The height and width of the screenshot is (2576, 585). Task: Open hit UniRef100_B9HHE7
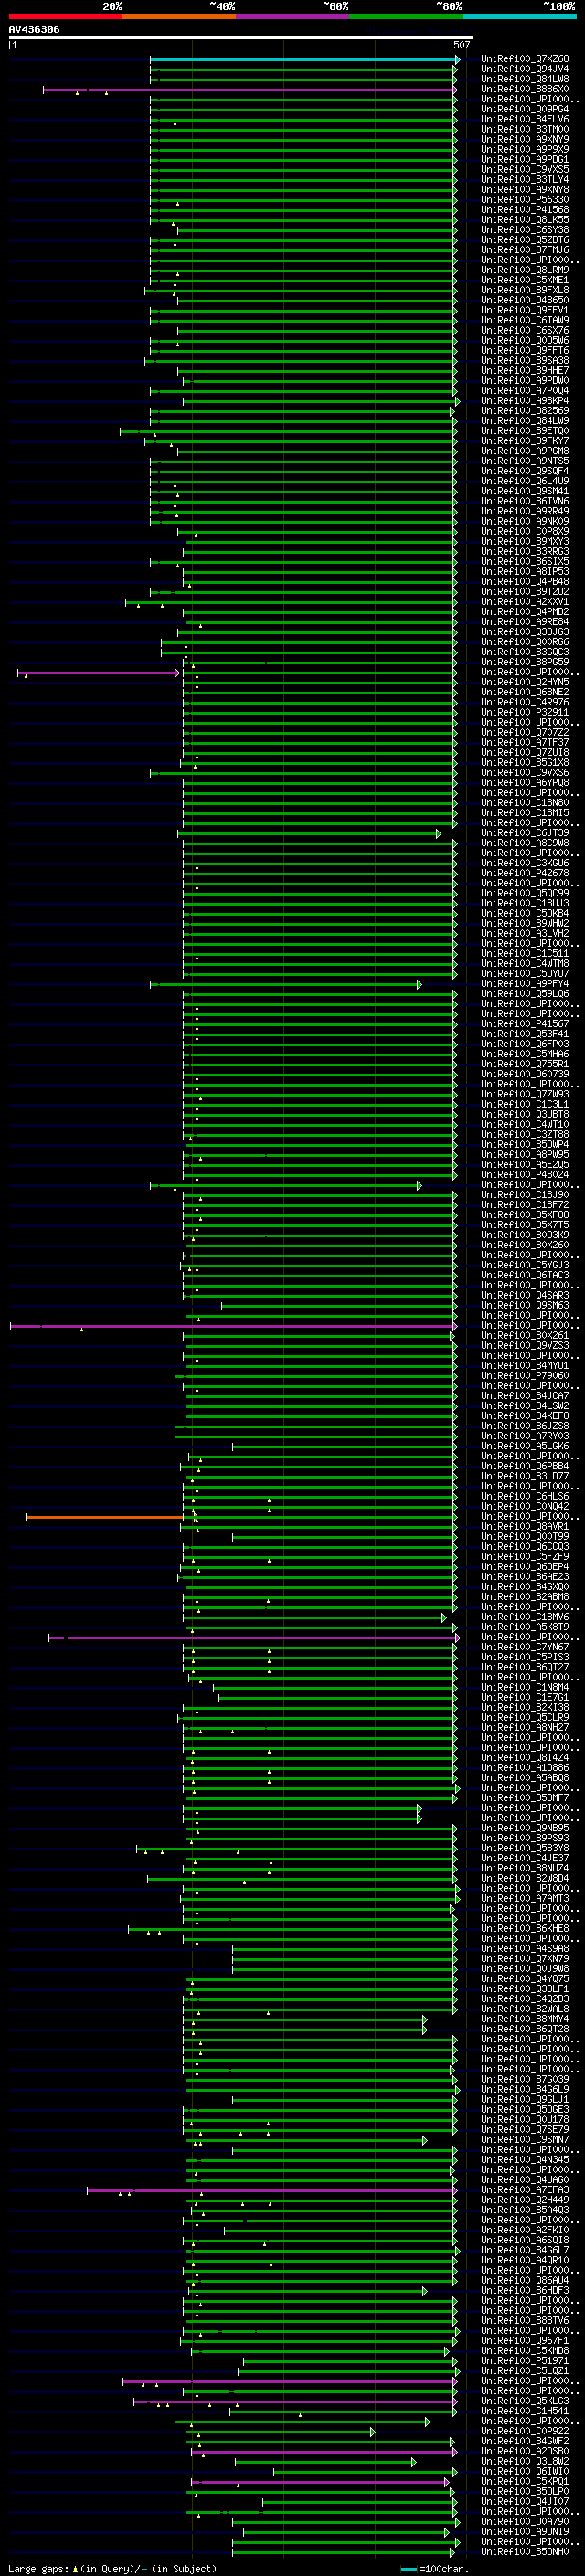point(525,371)
